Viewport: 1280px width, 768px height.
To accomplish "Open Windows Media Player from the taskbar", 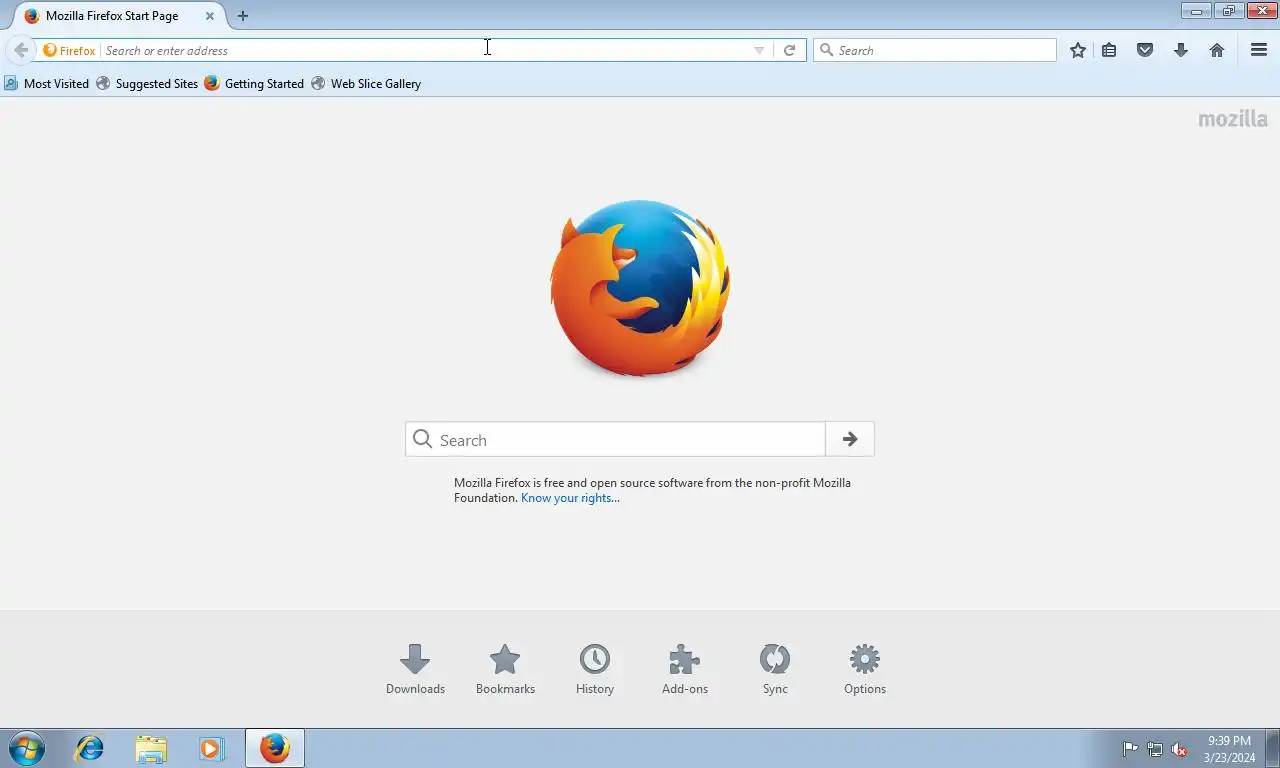I will [x=211, y=748].
